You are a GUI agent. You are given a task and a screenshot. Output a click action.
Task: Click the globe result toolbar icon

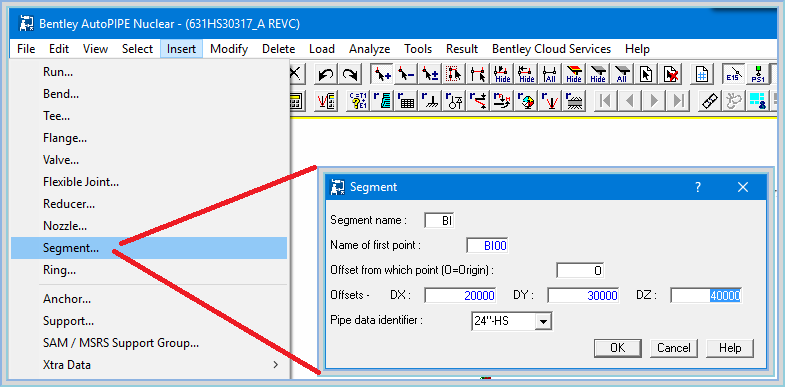coord(526,101)
